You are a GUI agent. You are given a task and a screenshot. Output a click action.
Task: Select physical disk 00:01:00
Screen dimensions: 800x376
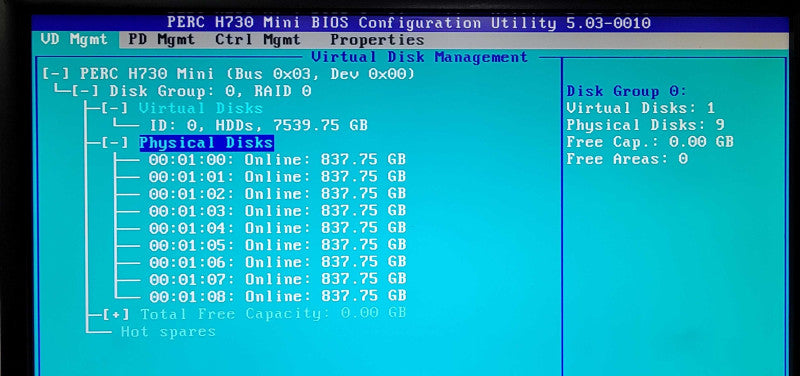278,160
